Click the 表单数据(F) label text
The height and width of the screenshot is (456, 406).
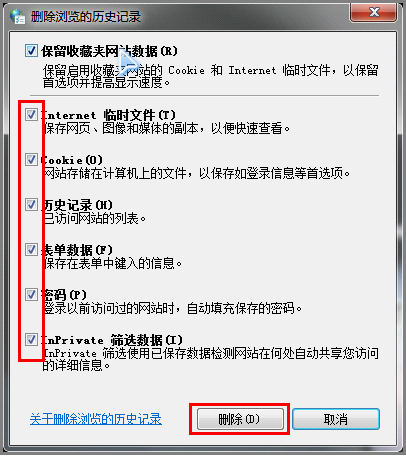tap(77, 250)
